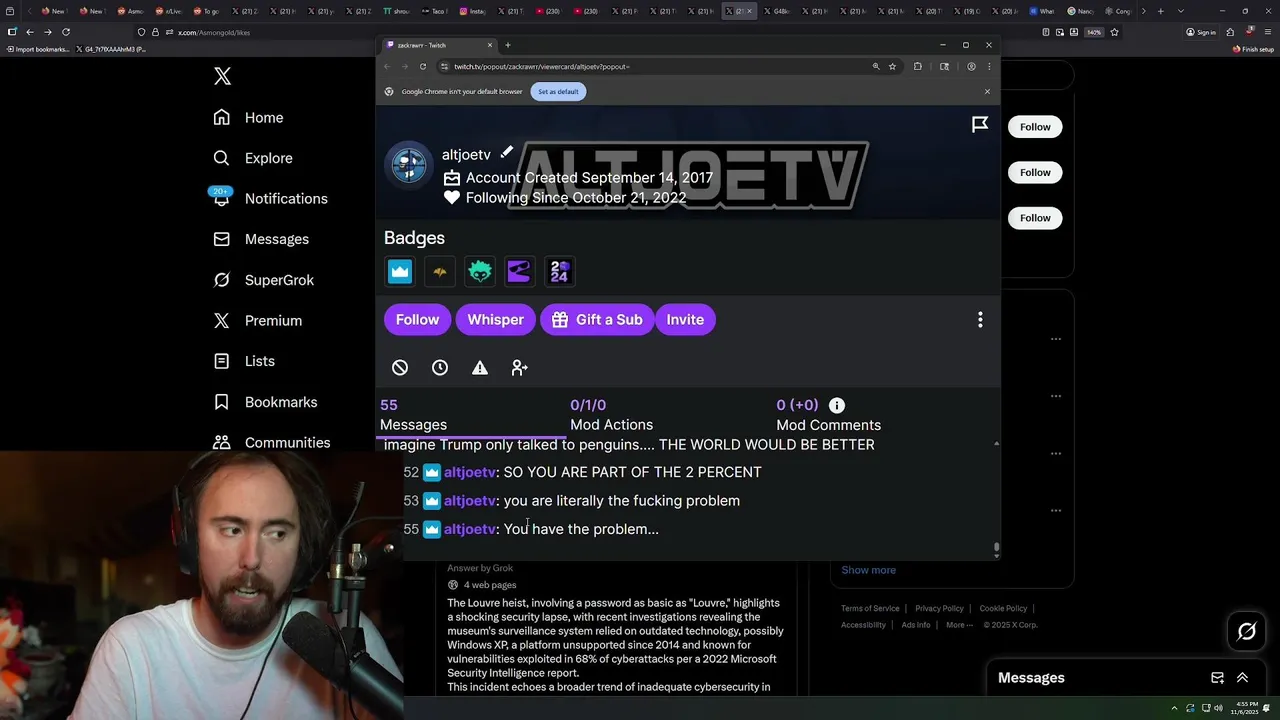1280x720 pixels.
Task: Click the X logo in the sidebar
Action: point(222,76)
